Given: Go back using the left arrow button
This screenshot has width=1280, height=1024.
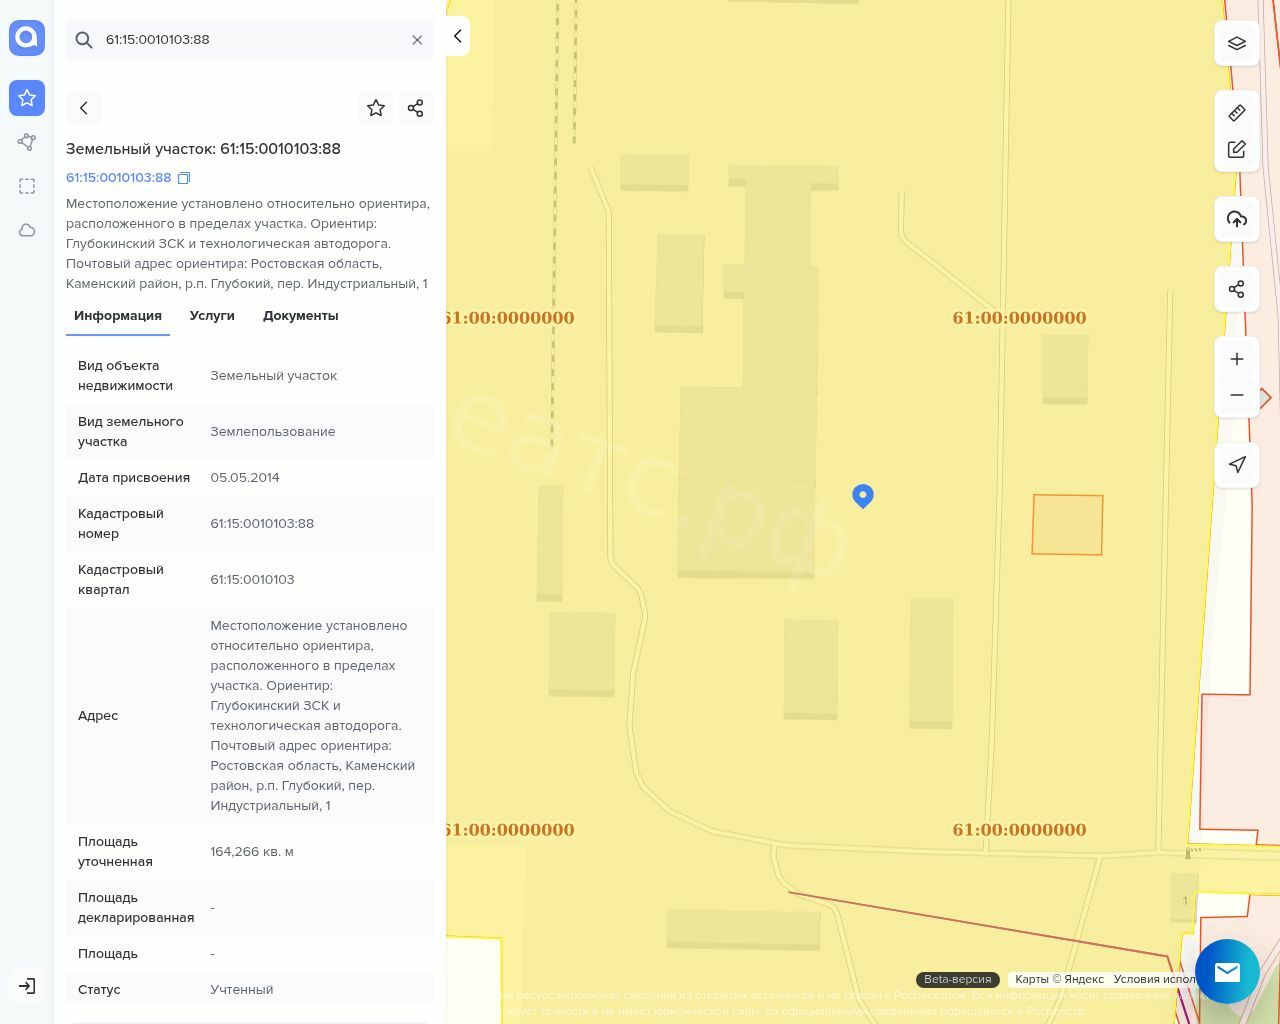Looking at the screenshot, I should click(x=84, y=108).
